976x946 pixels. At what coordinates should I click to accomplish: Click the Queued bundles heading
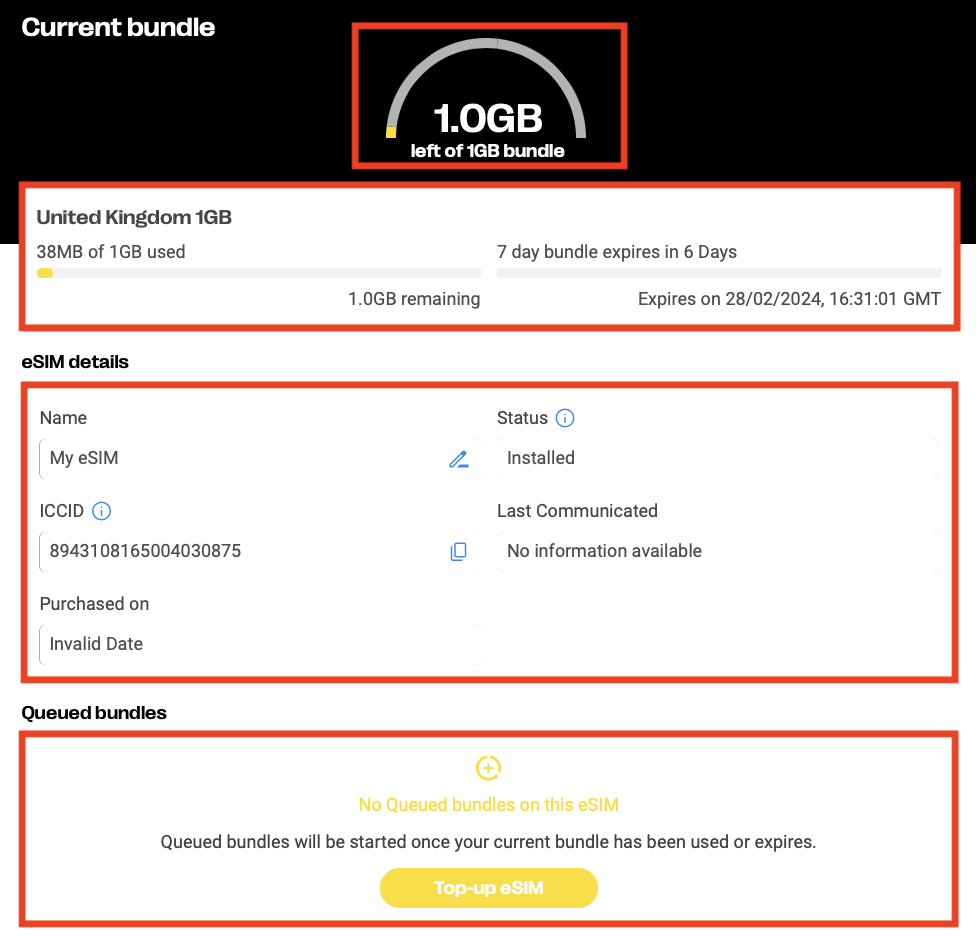tap(94, 713)
